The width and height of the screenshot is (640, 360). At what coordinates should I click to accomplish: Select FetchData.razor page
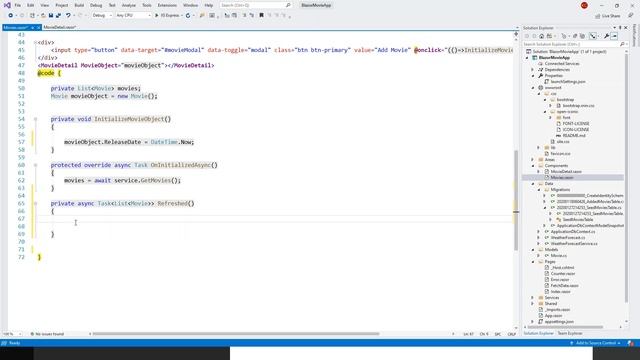(x=564, y=286)
